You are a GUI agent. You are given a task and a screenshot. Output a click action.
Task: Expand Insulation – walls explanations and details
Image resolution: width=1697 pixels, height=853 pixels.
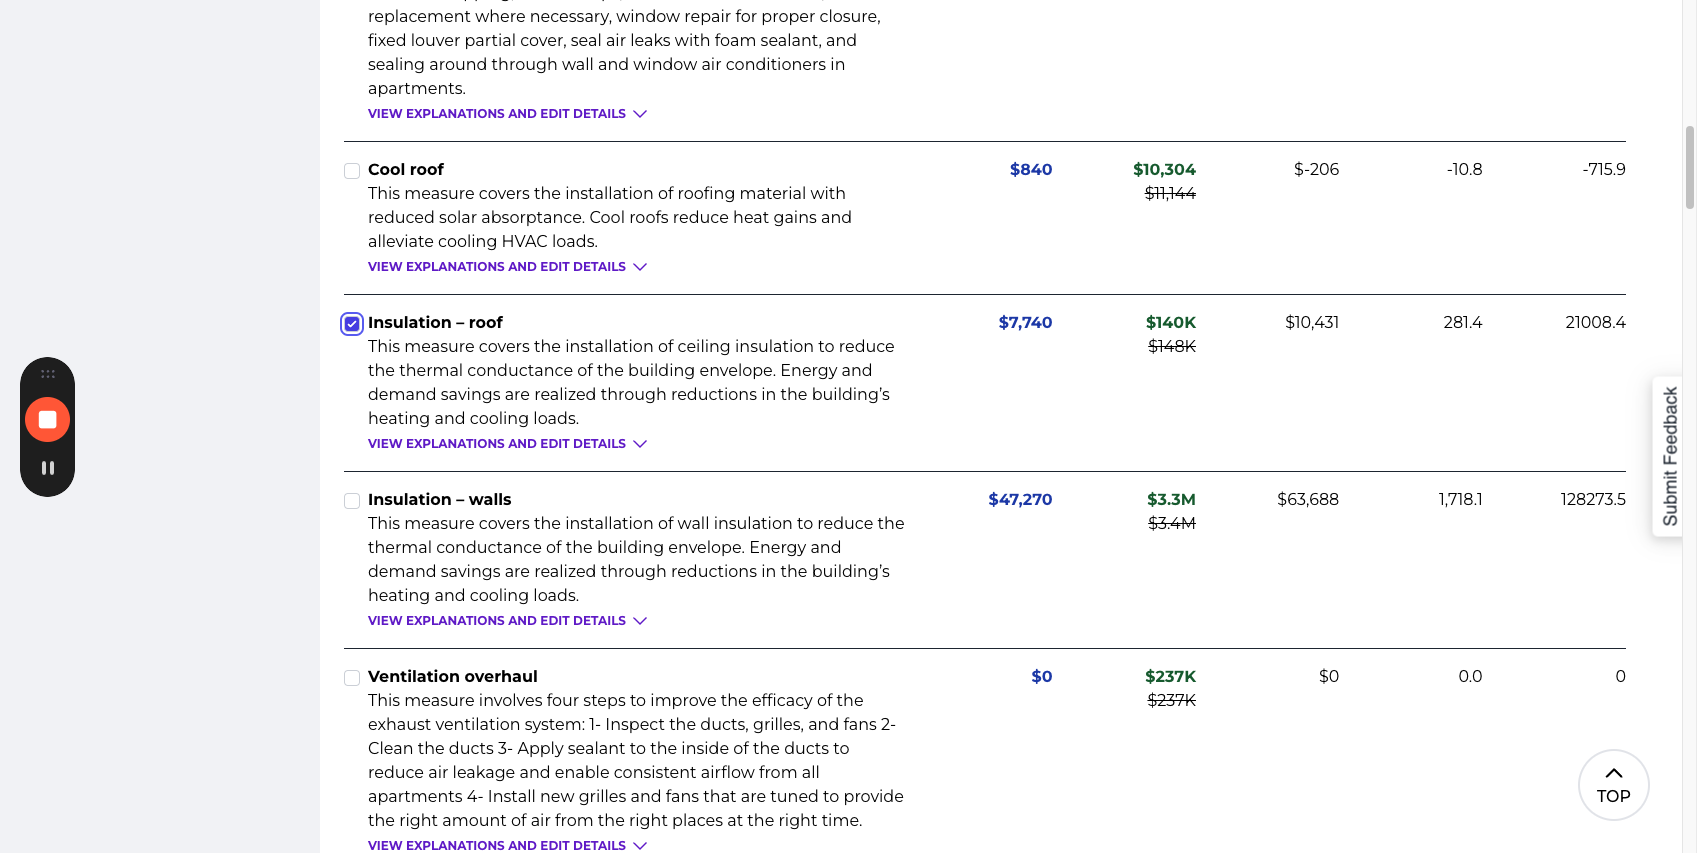click(x=507, y=621)
